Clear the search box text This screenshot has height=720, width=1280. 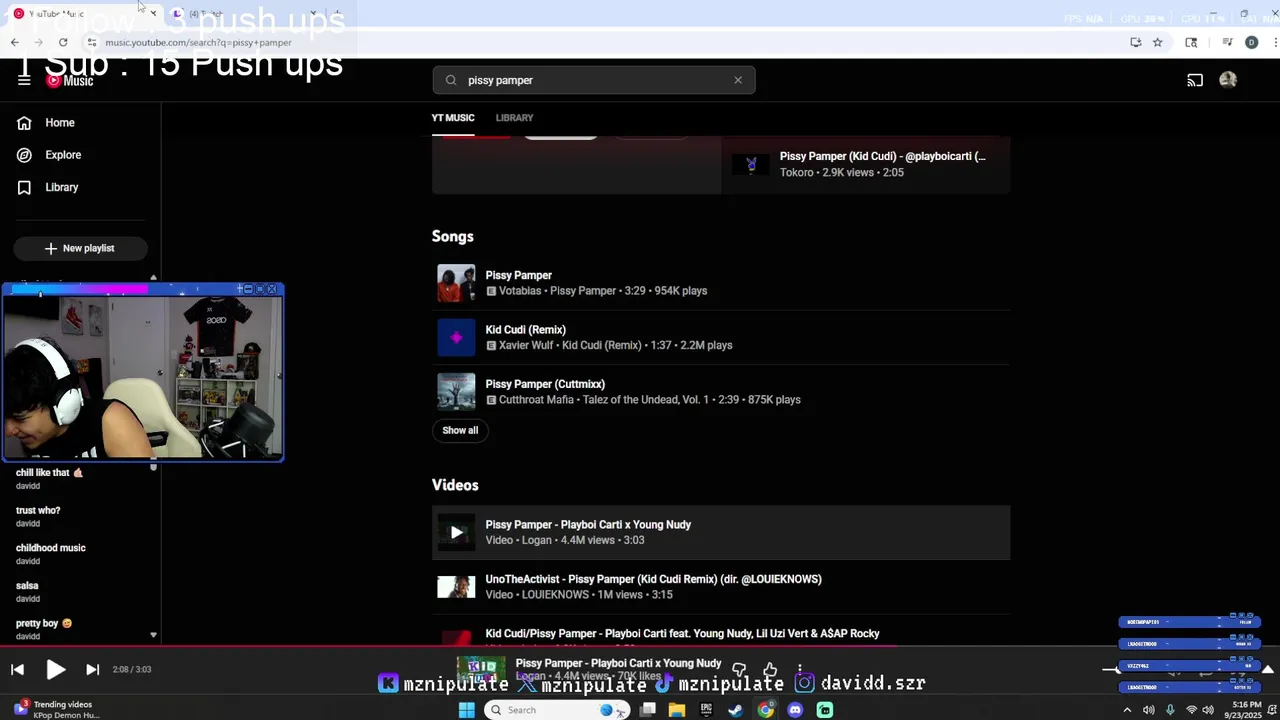(738, 80)
